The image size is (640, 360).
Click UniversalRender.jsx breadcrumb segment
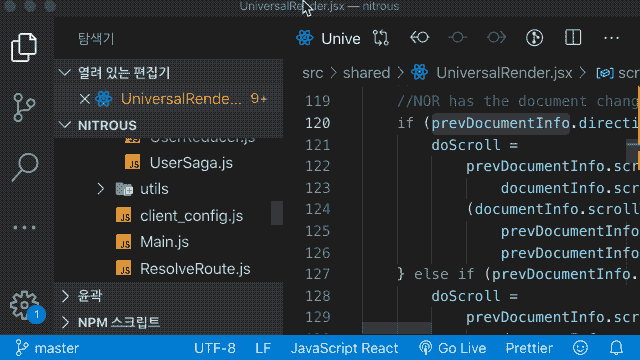tap(504, 73)
